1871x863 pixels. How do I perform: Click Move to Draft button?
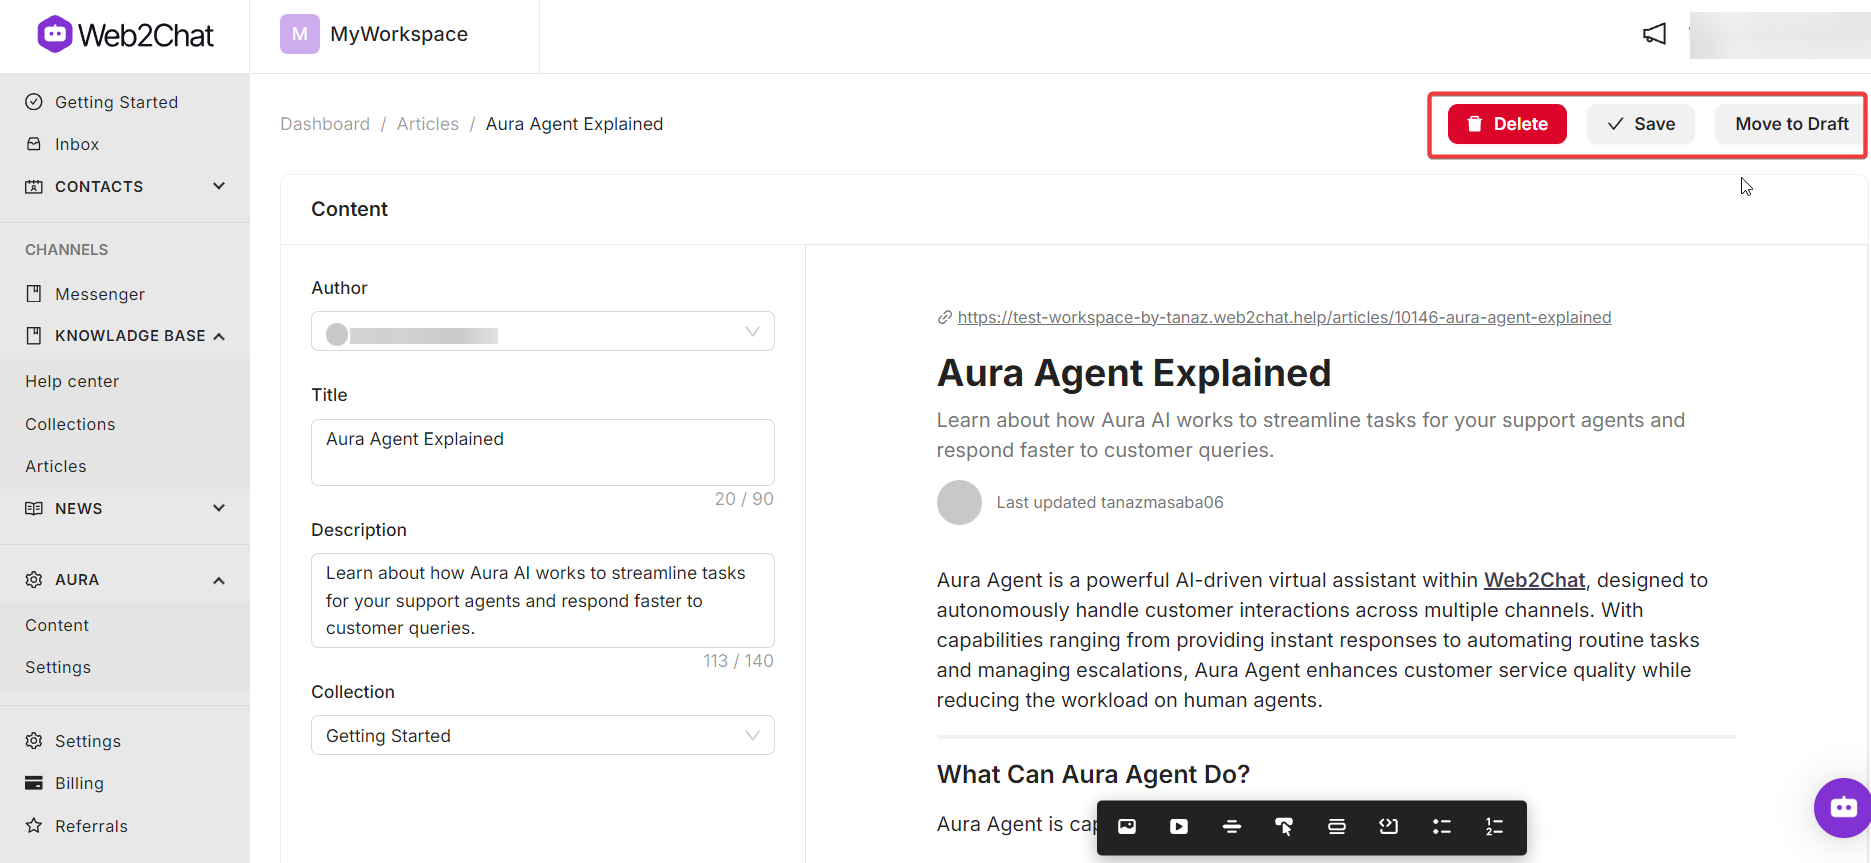1791,124
